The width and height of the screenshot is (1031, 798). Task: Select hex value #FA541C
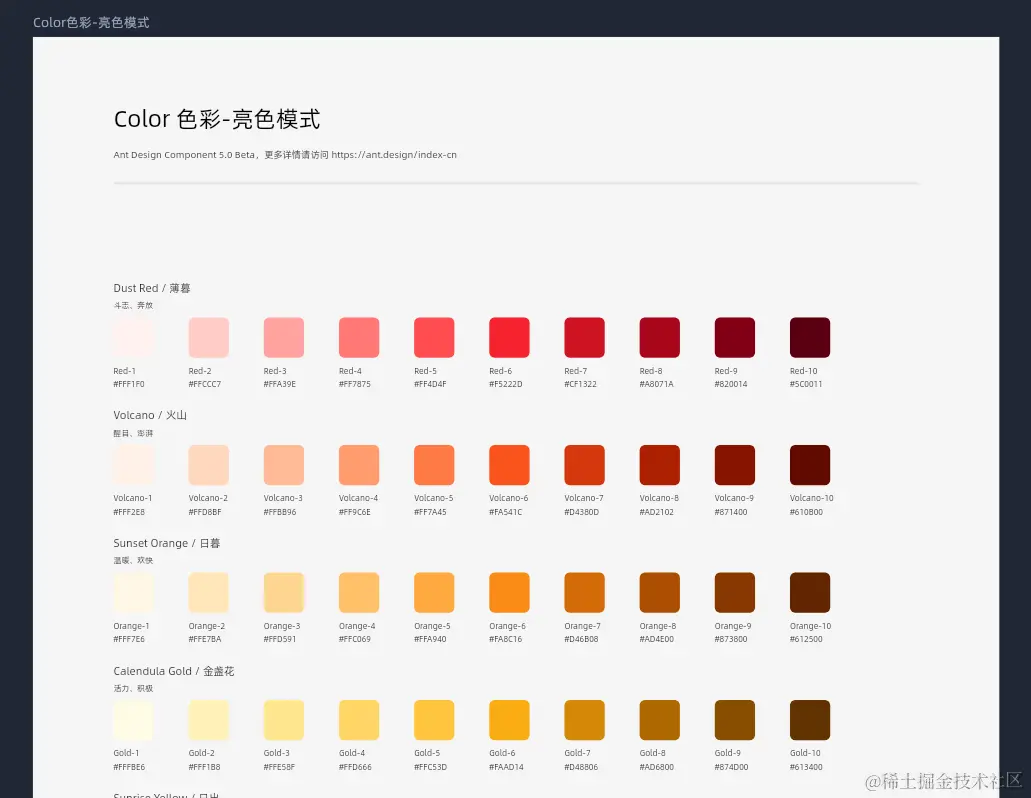click(x=506, y=512)
